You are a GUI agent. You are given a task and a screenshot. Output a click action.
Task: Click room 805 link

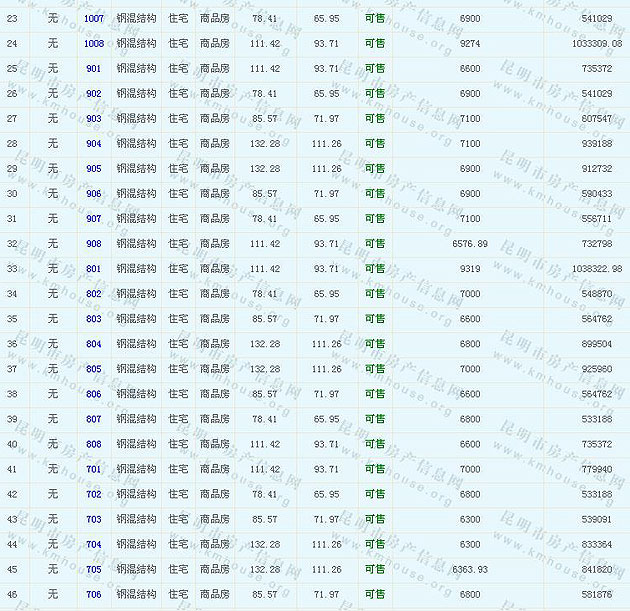click(x=93, y=369)
